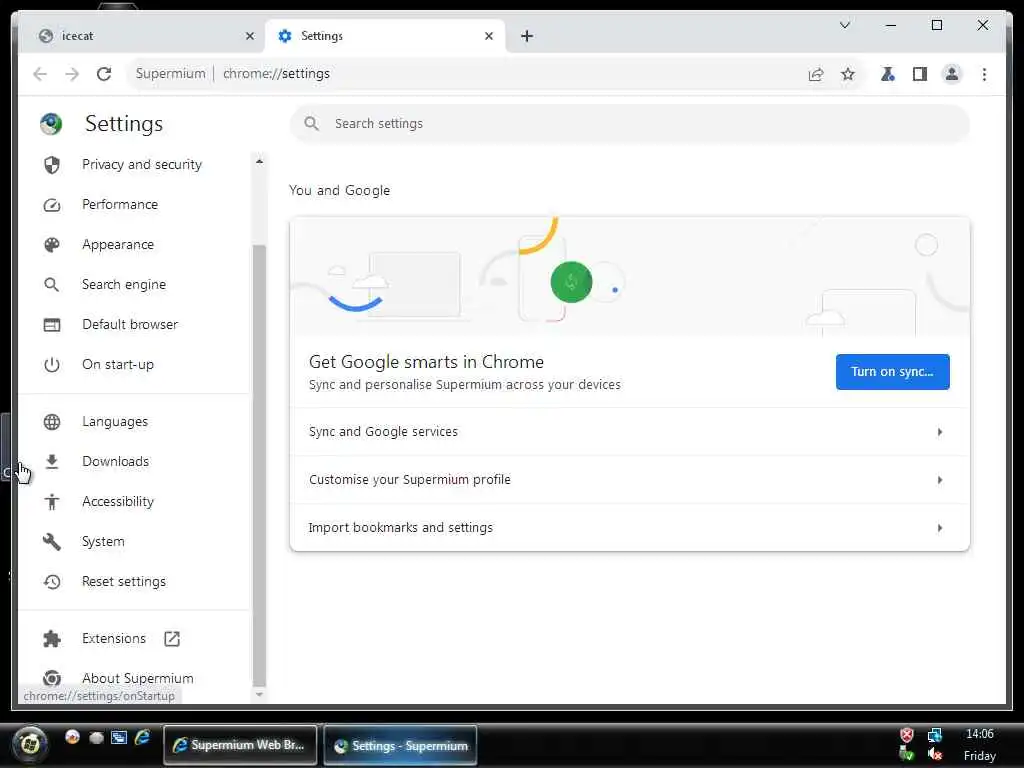The height and width of the screenshot is (768, 1024).
Task: Switch to the icecat tab
Action: pos(140,36)
